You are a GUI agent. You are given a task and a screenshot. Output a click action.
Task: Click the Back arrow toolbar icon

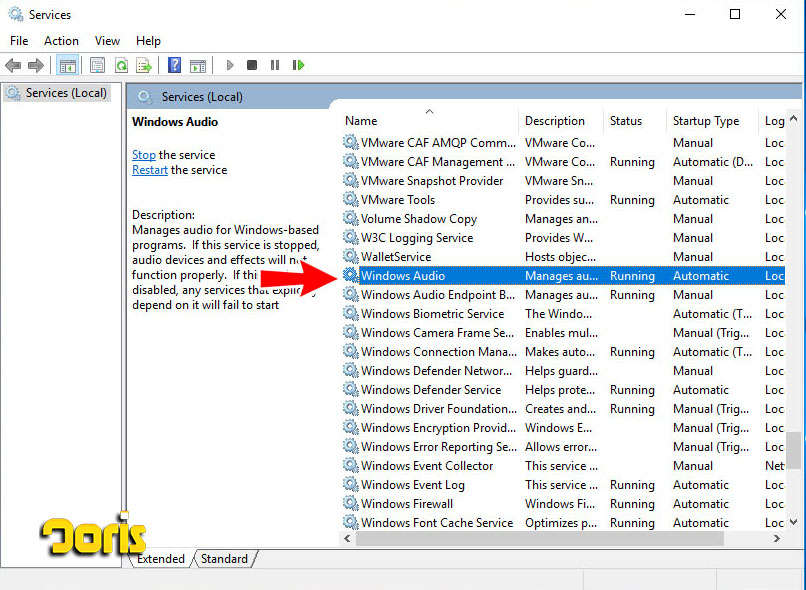click(13, 65)
